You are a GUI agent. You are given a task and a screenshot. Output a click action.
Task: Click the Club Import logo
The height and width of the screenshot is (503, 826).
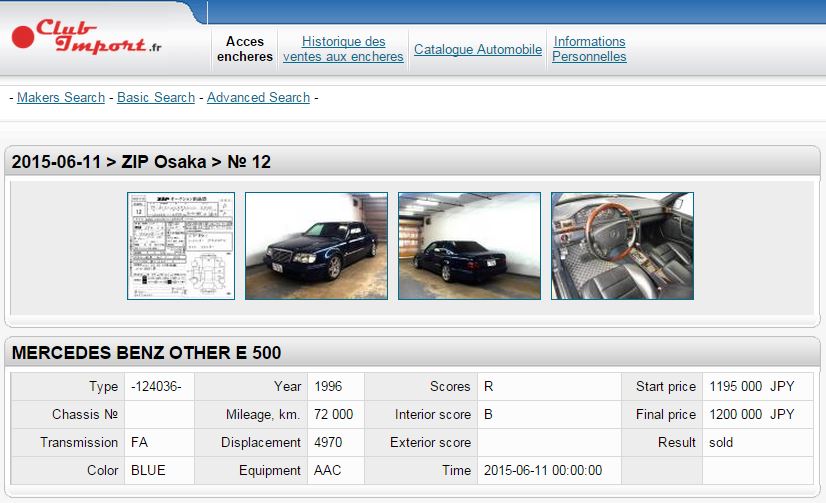click(86, 39)
